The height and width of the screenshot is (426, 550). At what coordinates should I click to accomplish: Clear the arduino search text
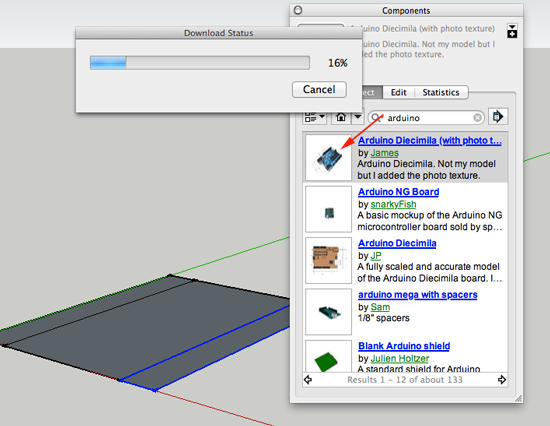coord(477,118)
